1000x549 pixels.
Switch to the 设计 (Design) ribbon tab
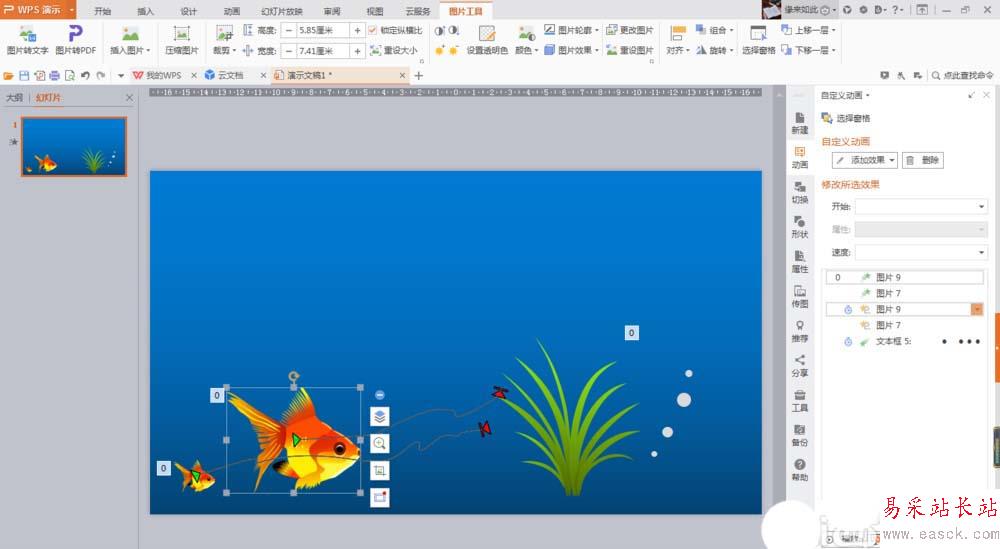click(x=189, y=11)
